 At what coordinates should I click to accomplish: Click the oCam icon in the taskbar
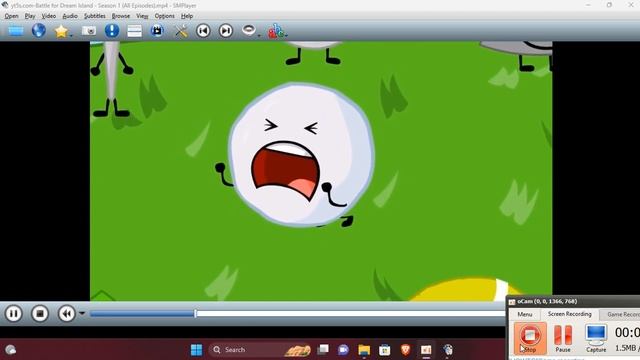pyautogui.click(x=426, y=350)
